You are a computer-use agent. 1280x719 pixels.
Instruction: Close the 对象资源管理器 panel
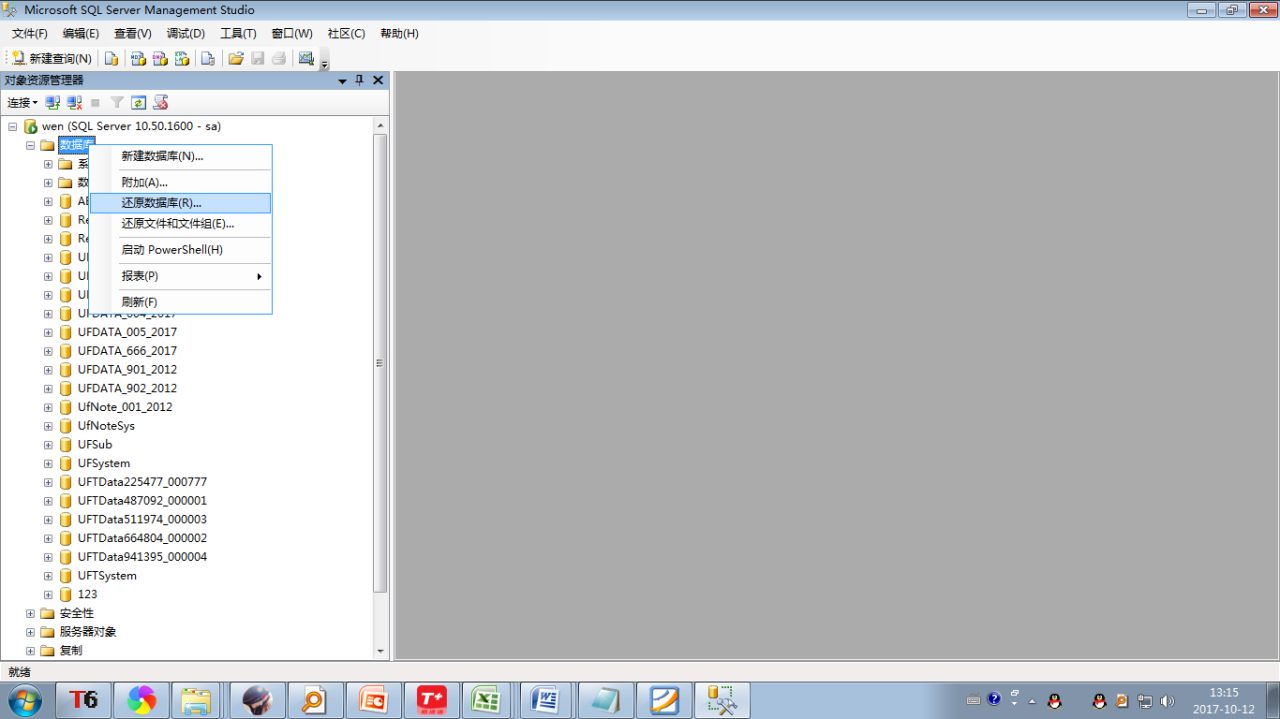click(x=378, y=81)
